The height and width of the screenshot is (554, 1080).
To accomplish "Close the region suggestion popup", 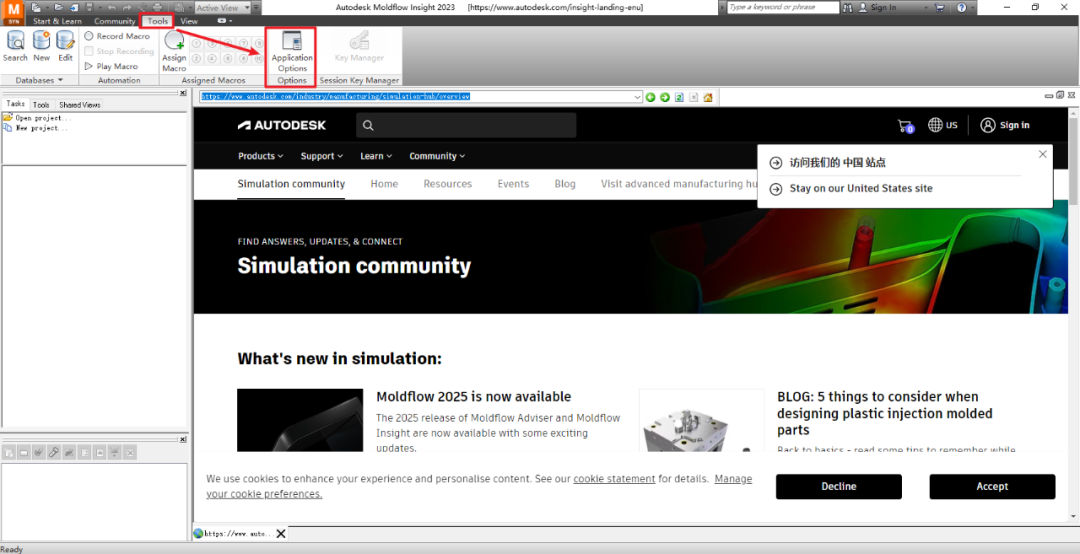I will (1043, 154).
